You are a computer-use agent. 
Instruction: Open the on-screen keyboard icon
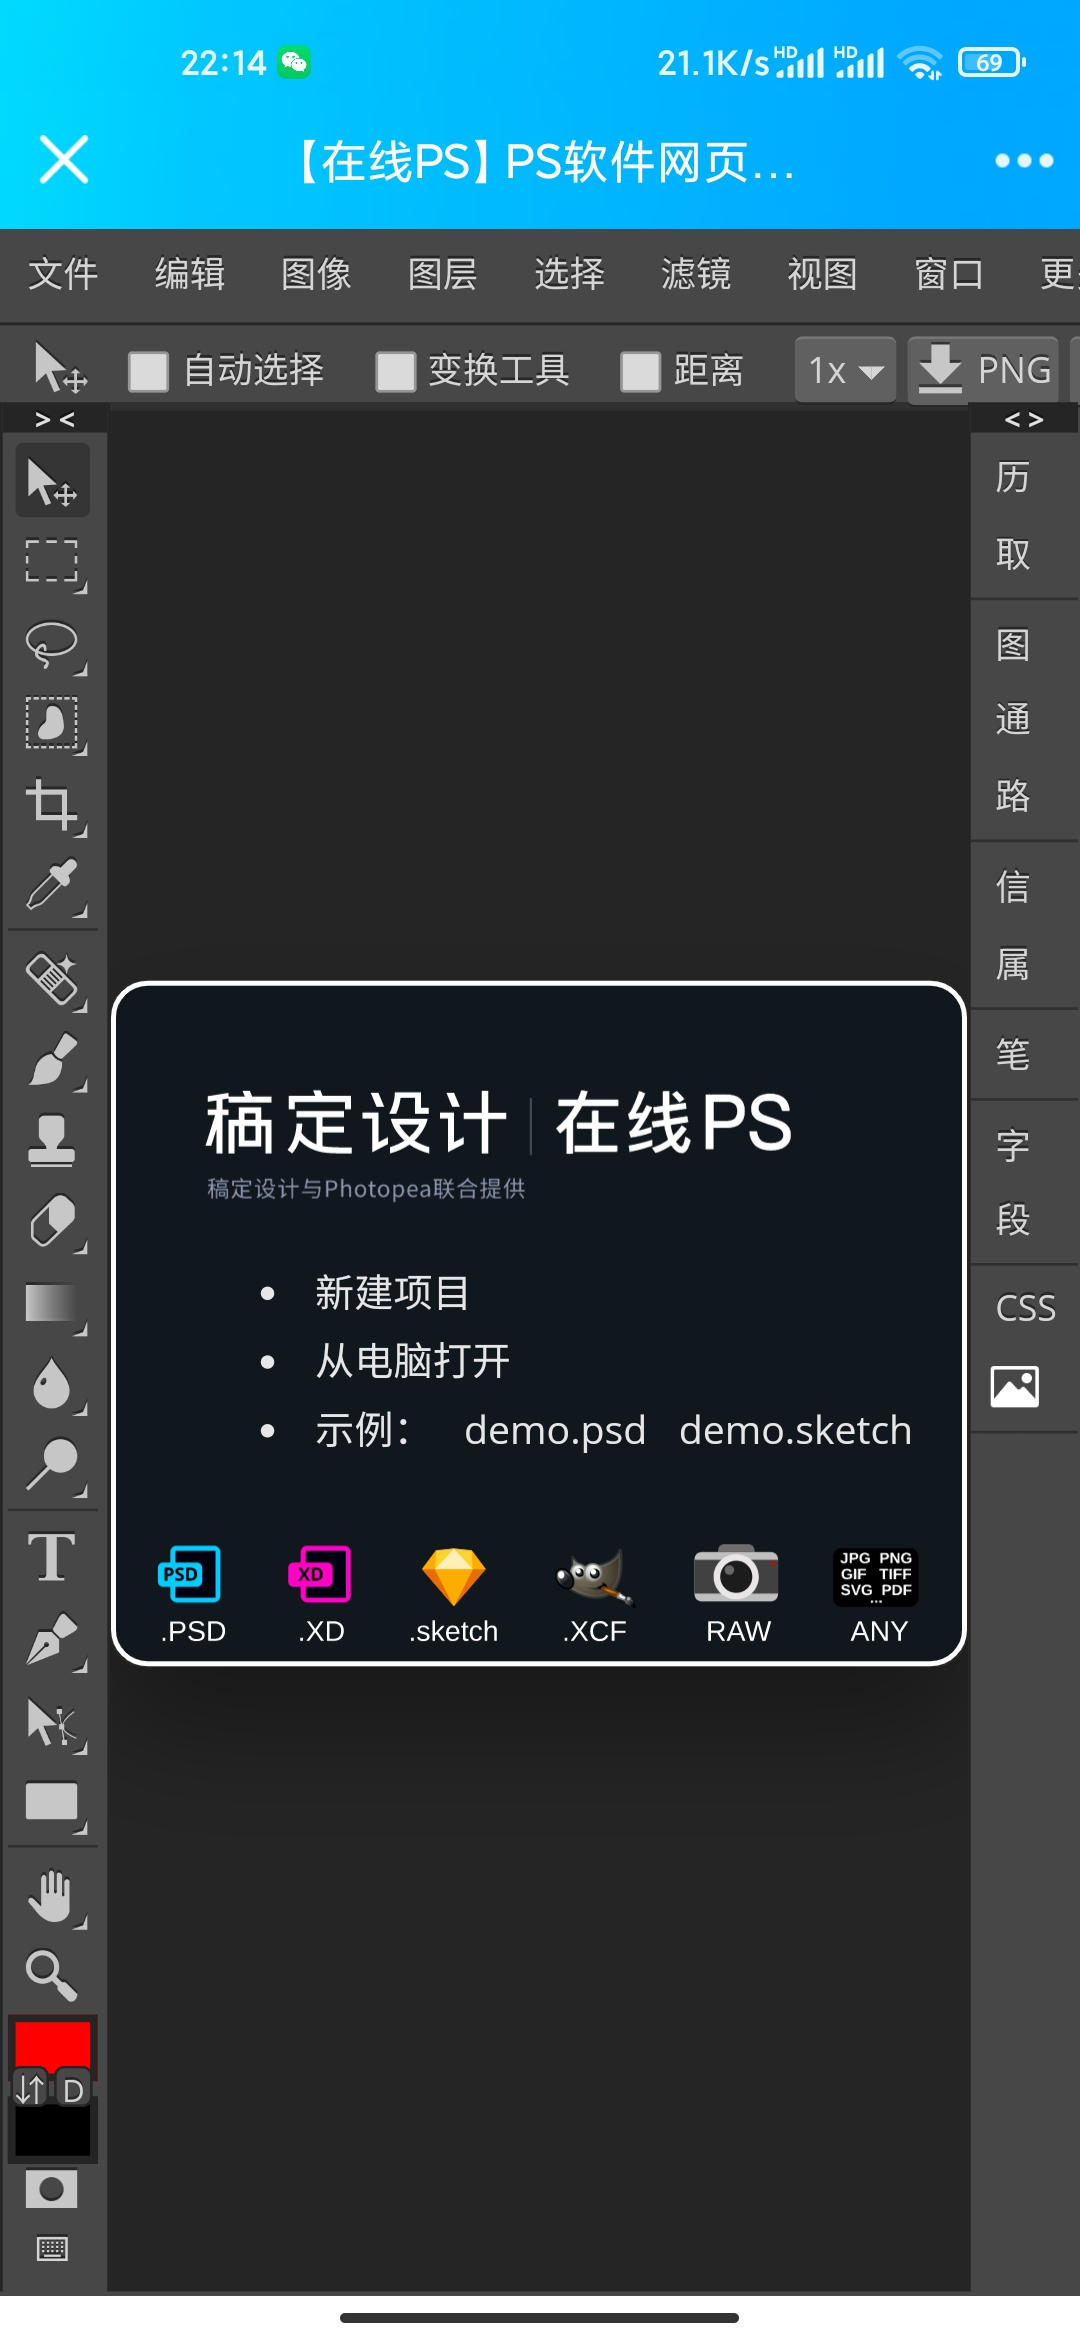52,2249
